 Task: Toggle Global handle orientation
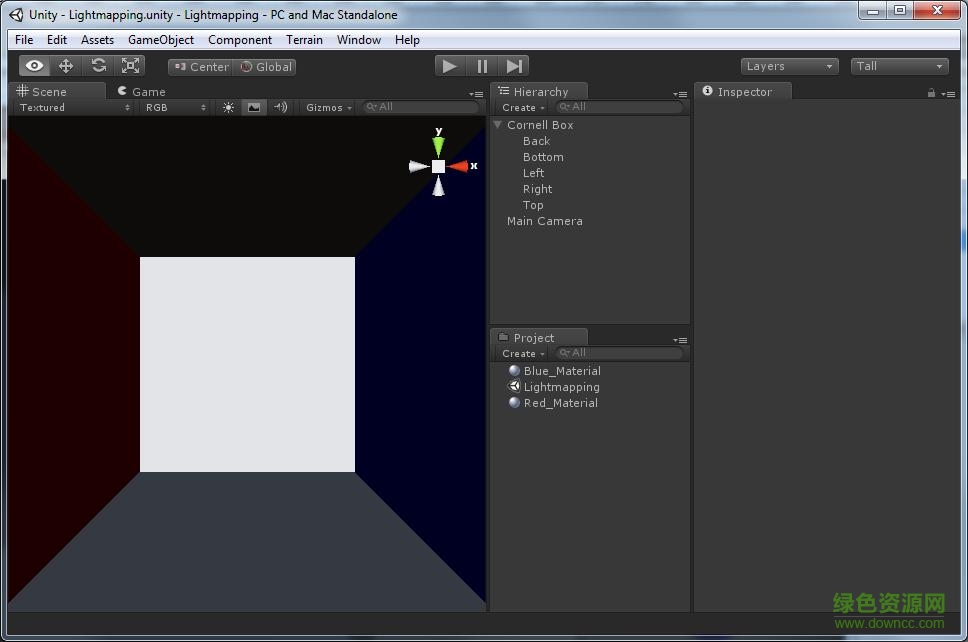[265, 67]
